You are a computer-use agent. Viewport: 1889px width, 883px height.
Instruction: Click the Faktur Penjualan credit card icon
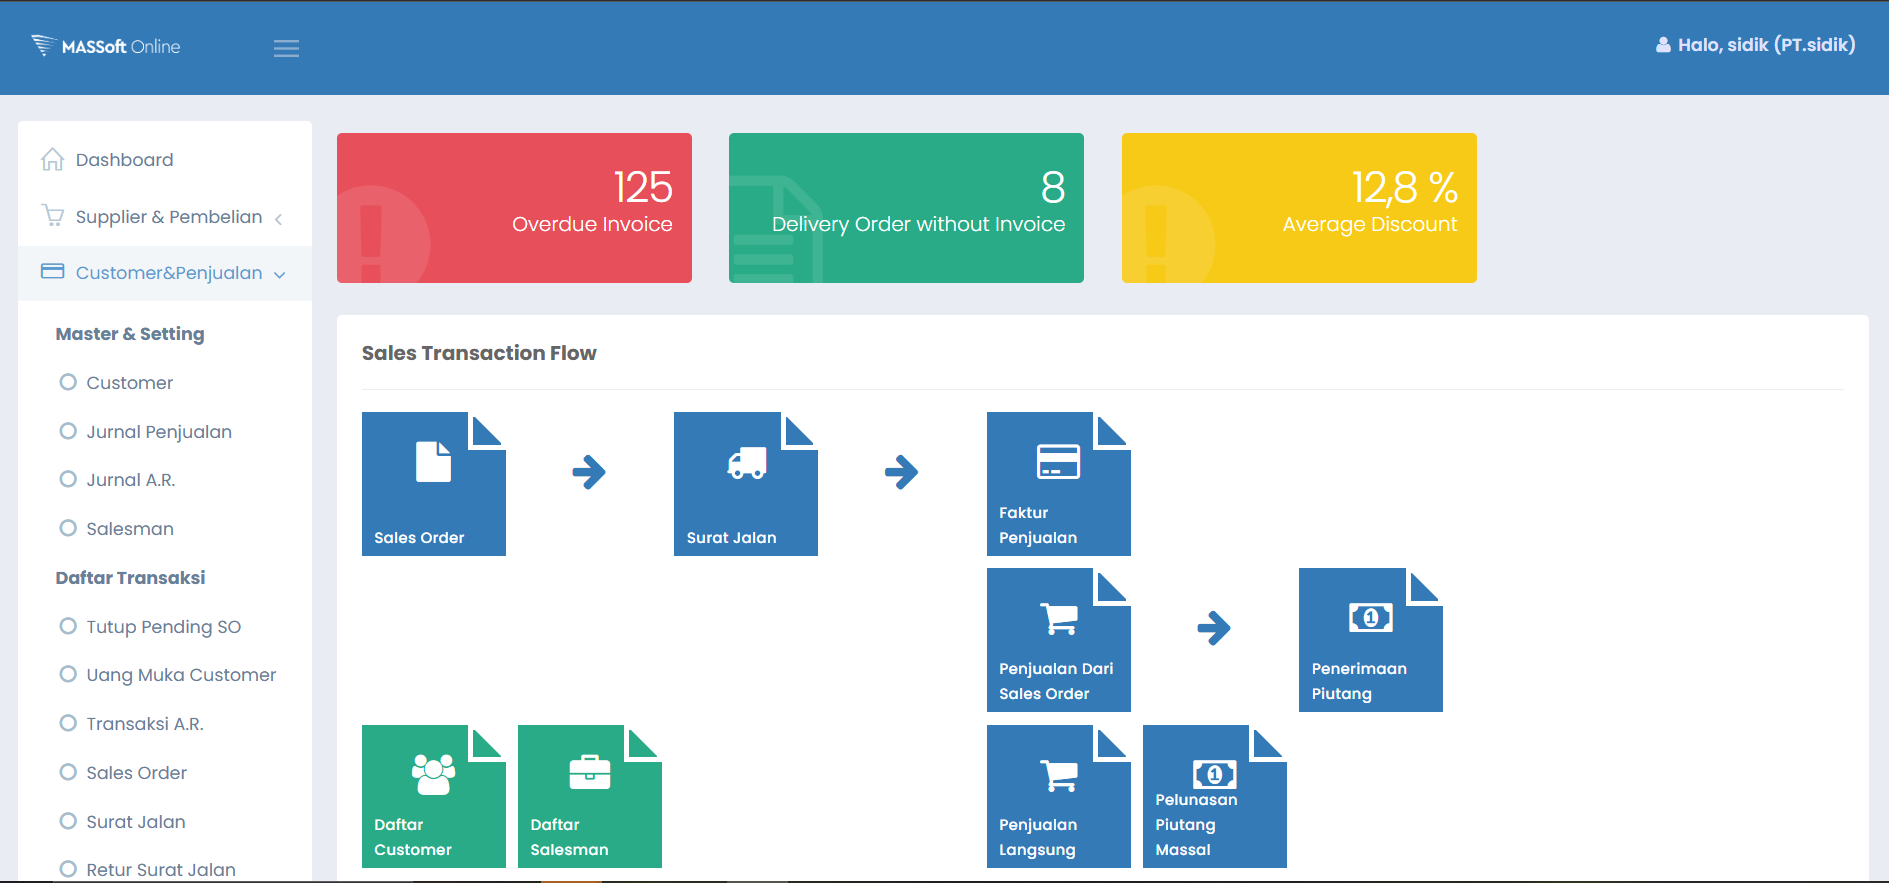(1058, 462)
